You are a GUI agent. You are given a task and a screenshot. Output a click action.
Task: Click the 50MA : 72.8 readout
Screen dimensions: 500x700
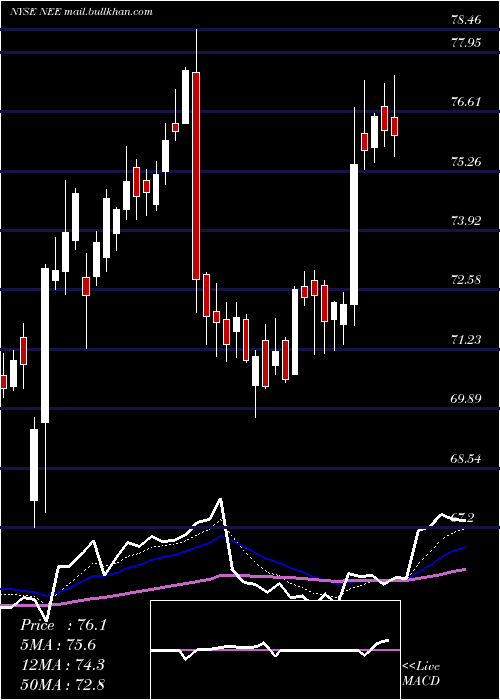click(x=62, y=684)
